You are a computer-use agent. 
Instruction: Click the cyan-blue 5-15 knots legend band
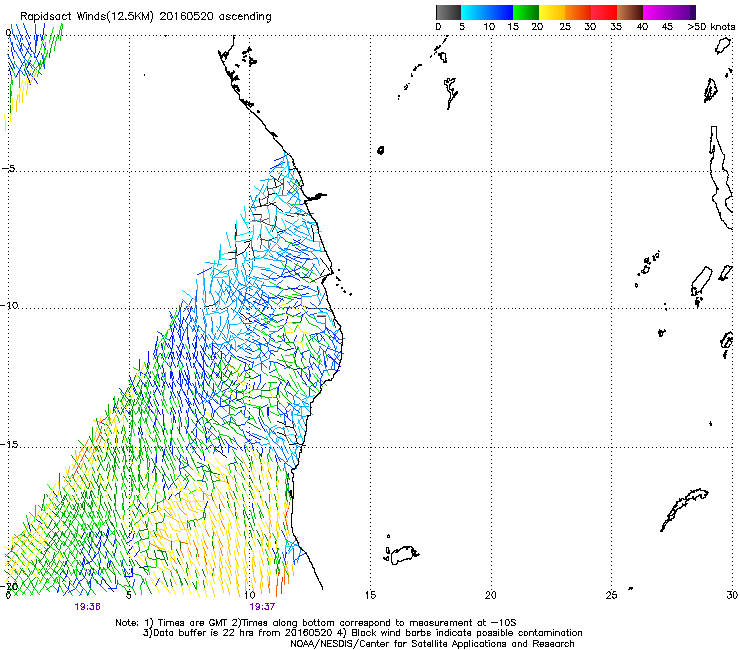487,12
